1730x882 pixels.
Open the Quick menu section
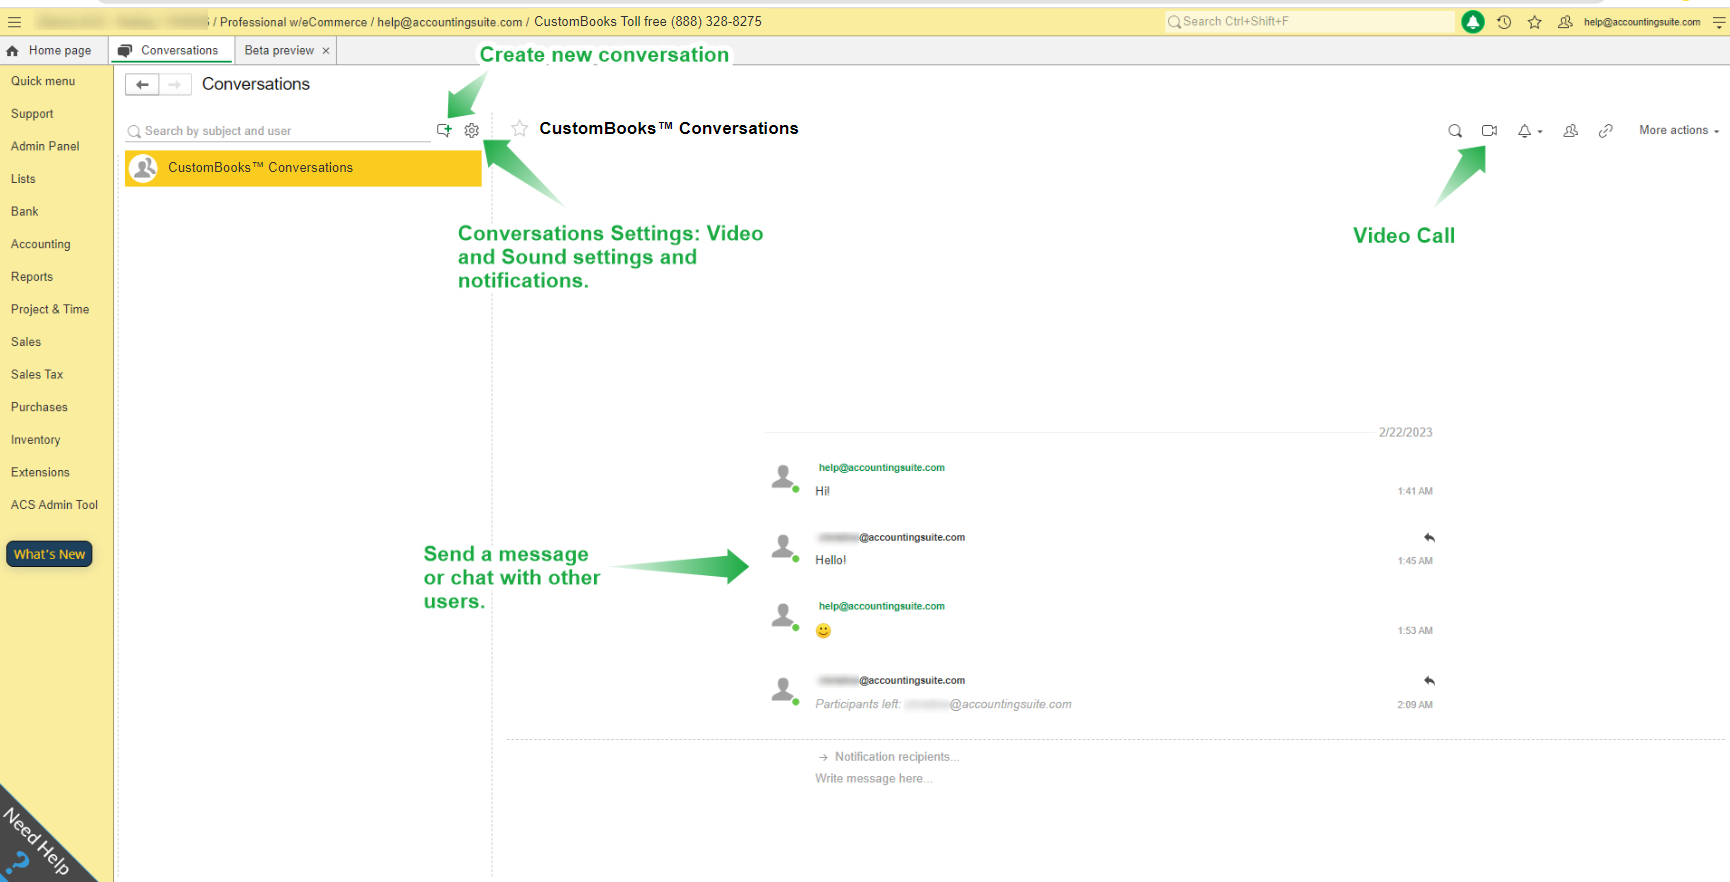click(43, 81)
